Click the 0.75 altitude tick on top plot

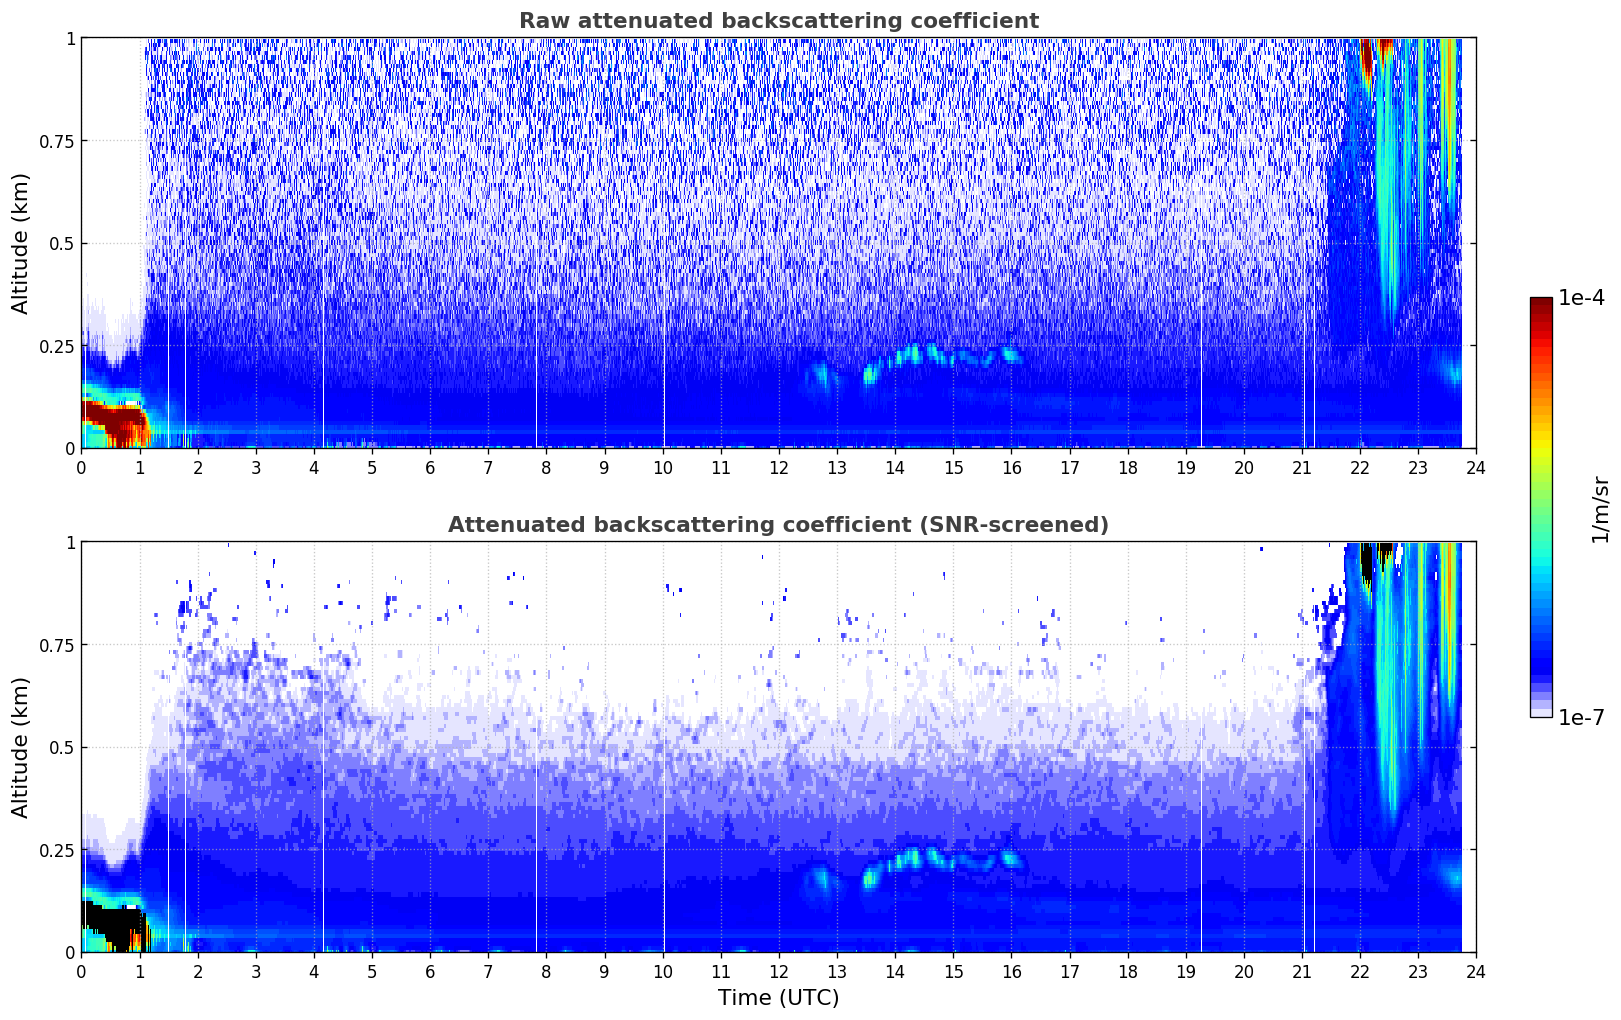pyautogui.click(x=57, y=141)
